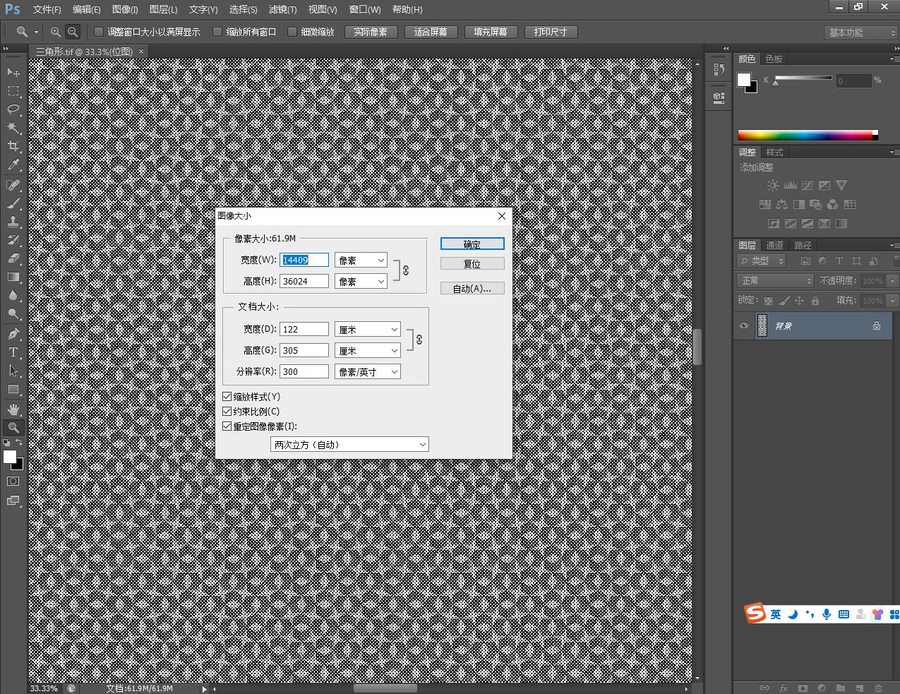Switch to the Swatches tab
This screenshot has width=900, height=694.
pos(774,59)
